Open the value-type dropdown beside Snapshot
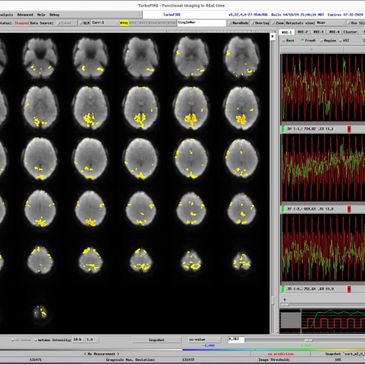The height and width of the screenshot is (365, 365). click(x=203, y=340)
